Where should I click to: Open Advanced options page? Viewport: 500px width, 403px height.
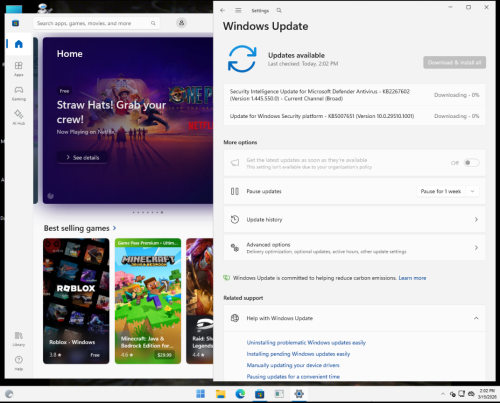tap(354, 248)
